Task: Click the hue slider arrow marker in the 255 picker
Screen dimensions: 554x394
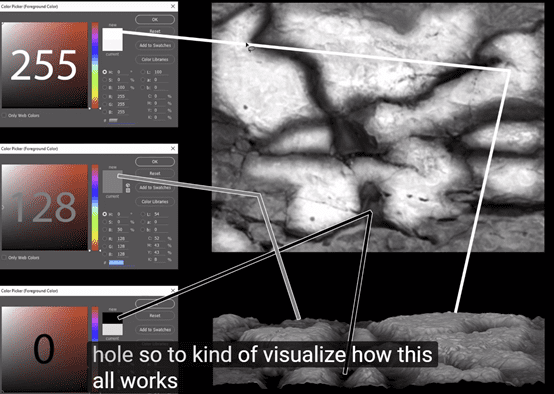Action: tap(90, 108)
